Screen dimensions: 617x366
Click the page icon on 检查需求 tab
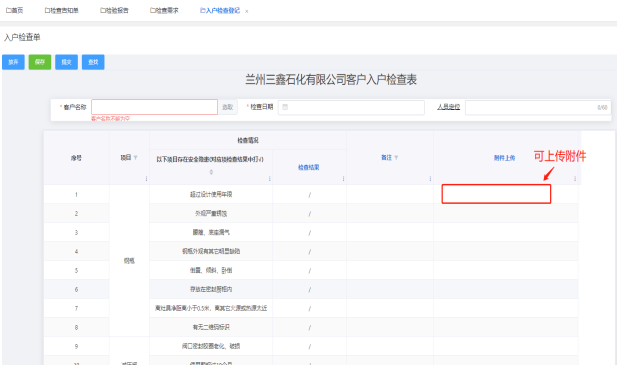[x=152, y=11]
